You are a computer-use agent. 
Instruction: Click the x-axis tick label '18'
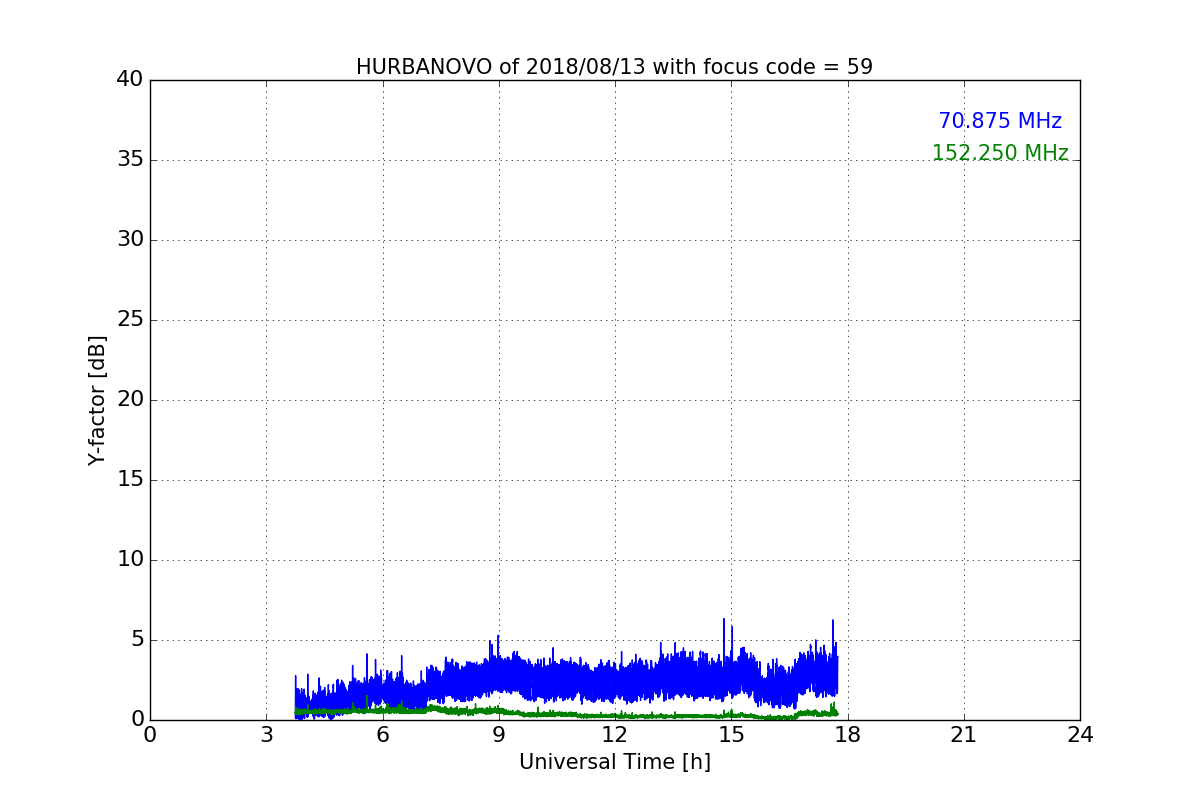tap(848, 735)
